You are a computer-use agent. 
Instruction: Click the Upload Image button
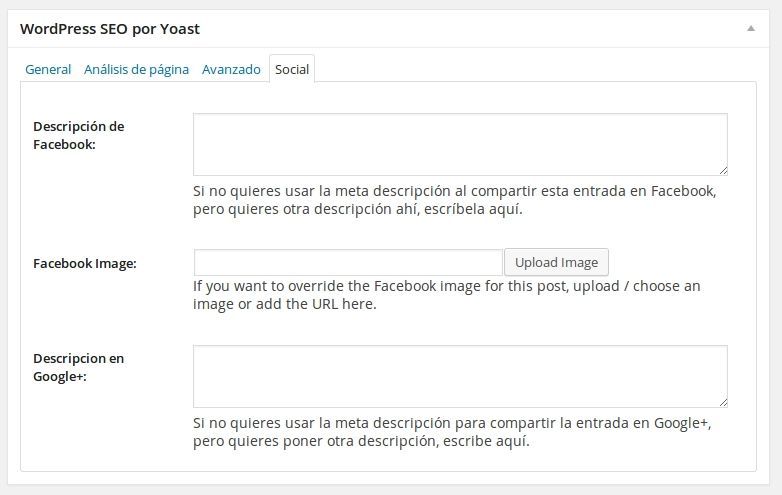pyautogui.click(x=556, y=262)
